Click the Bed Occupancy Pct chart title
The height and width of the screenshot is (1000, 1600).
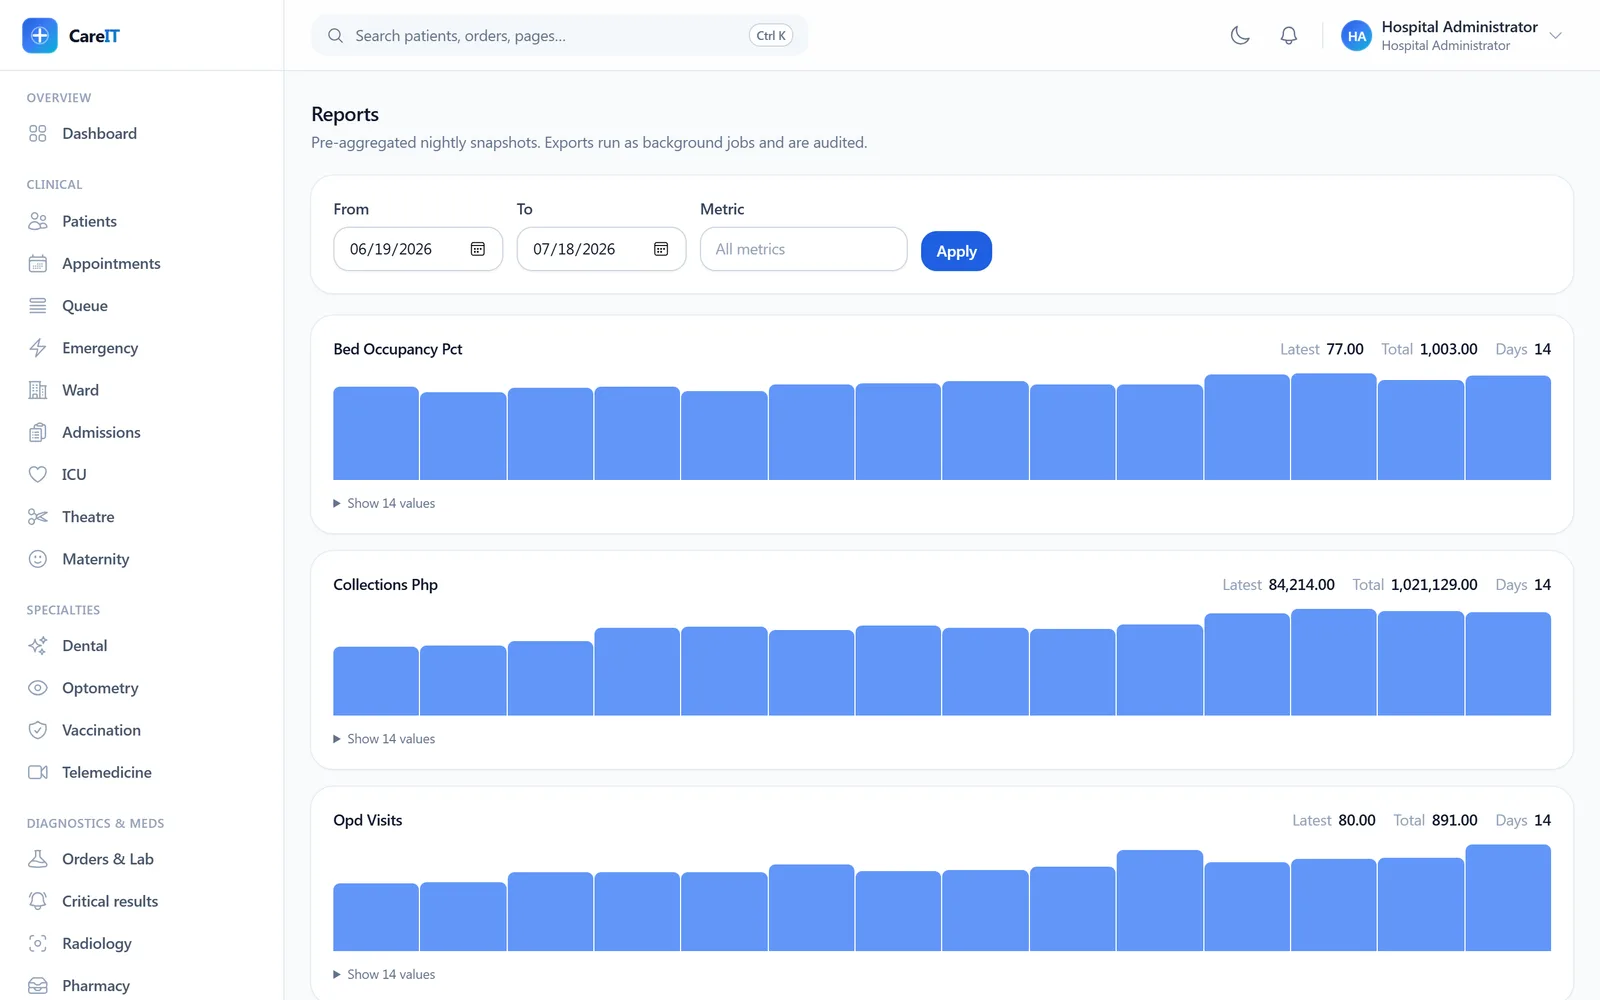398,349
